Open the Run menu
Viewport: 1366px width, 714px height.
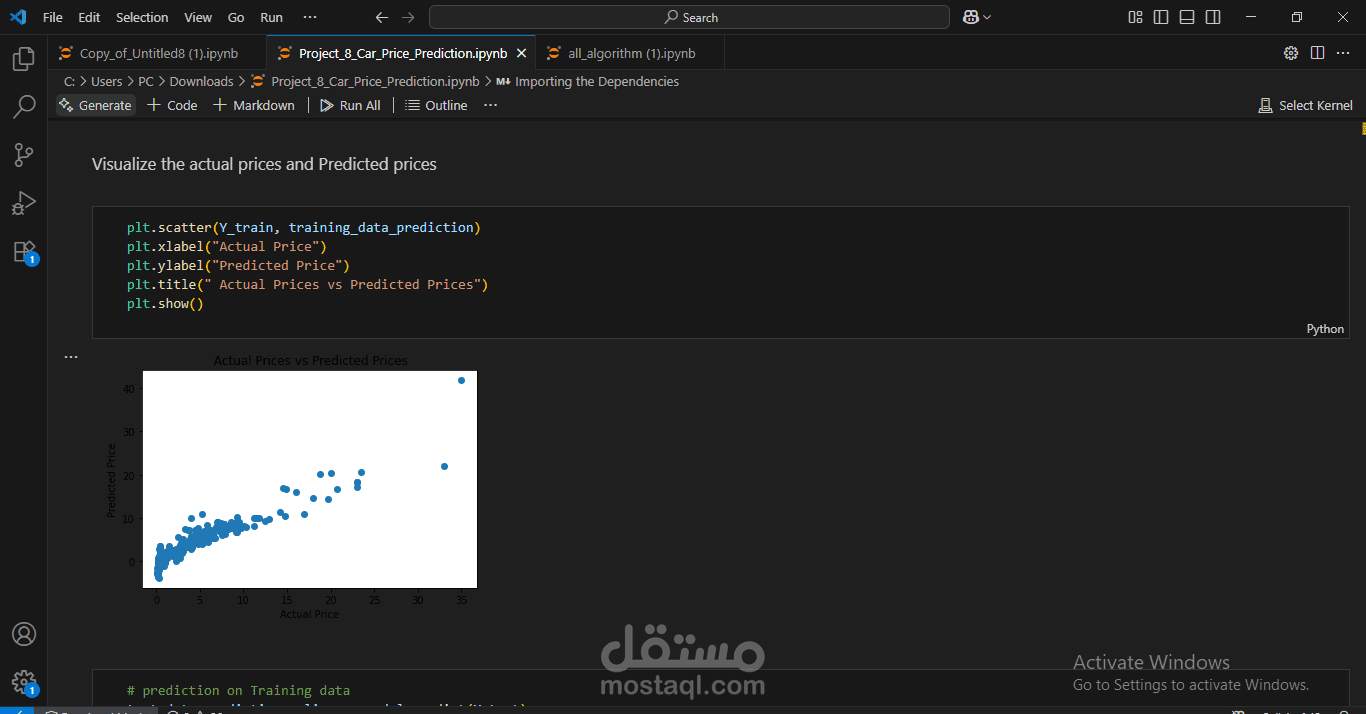click(x=271, y=17)
